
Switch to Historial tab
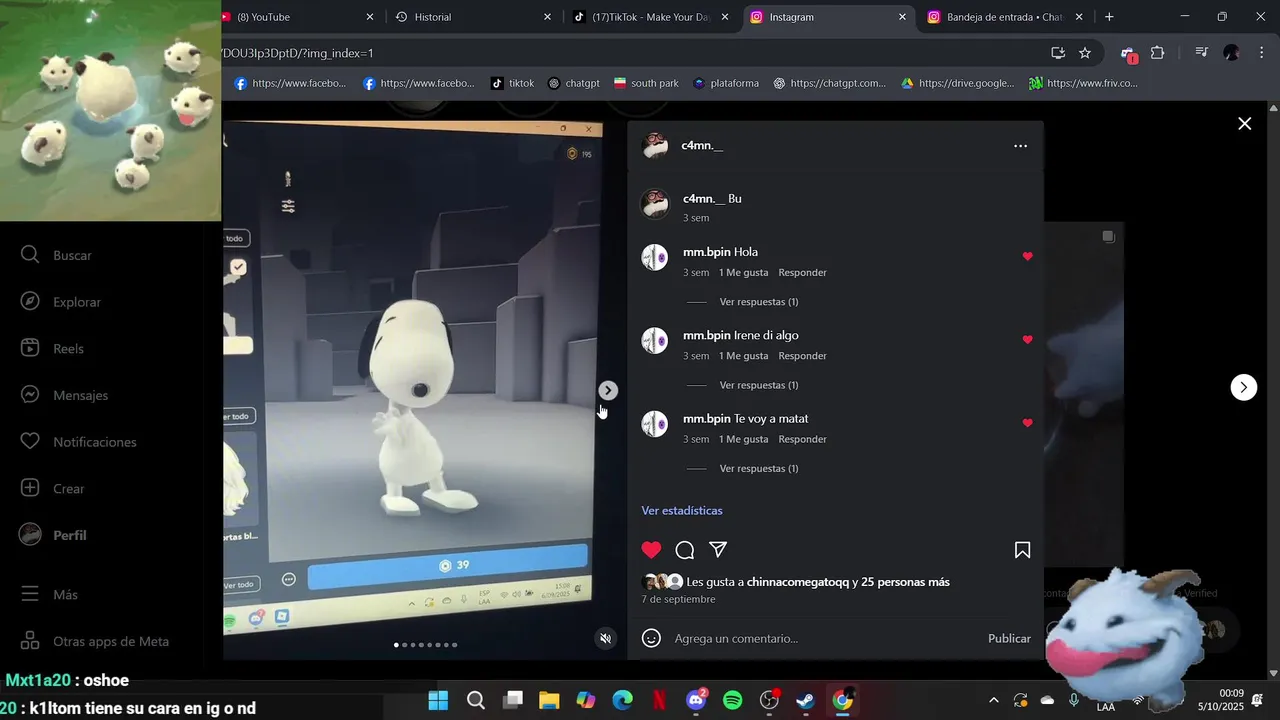pos(472,17)
